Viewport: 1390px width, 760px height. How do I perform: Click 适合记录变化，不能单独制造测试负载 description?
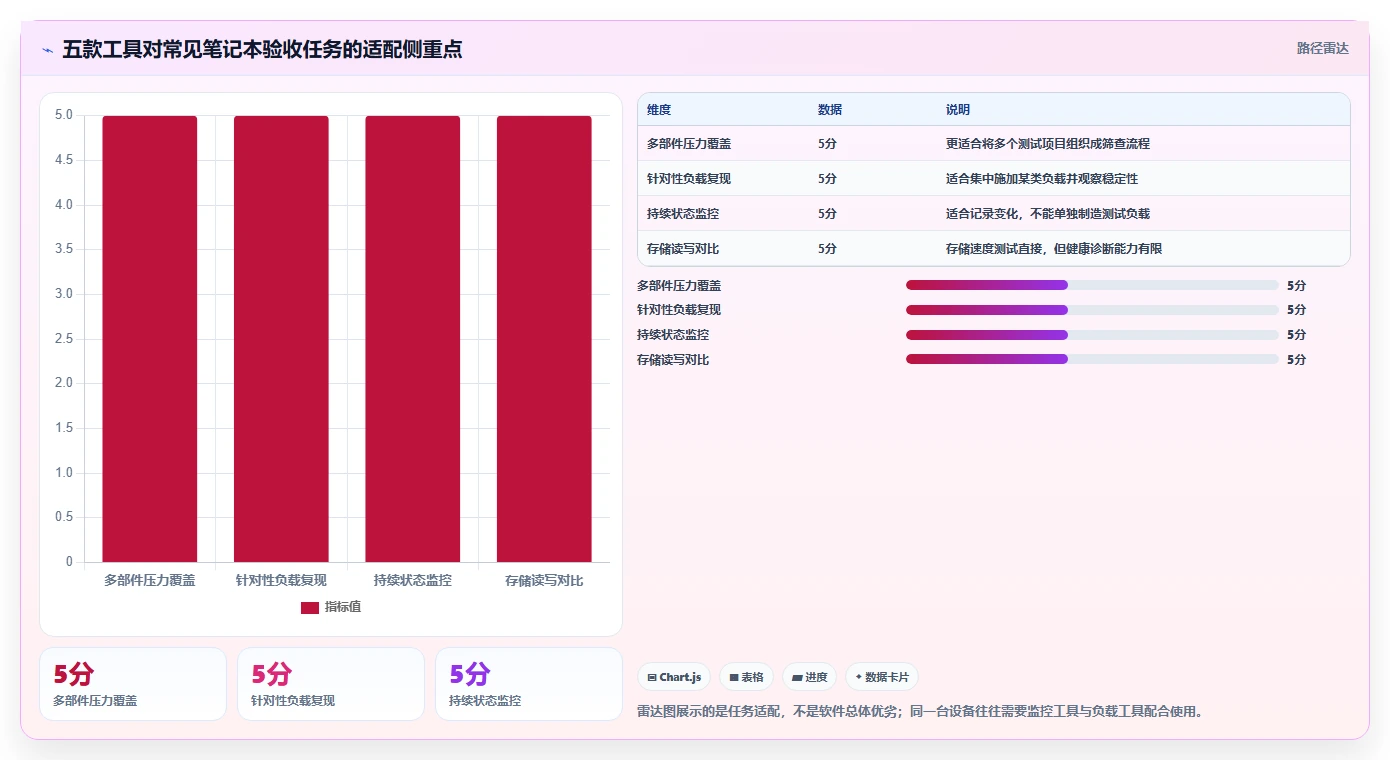[x=1048, y=213]
